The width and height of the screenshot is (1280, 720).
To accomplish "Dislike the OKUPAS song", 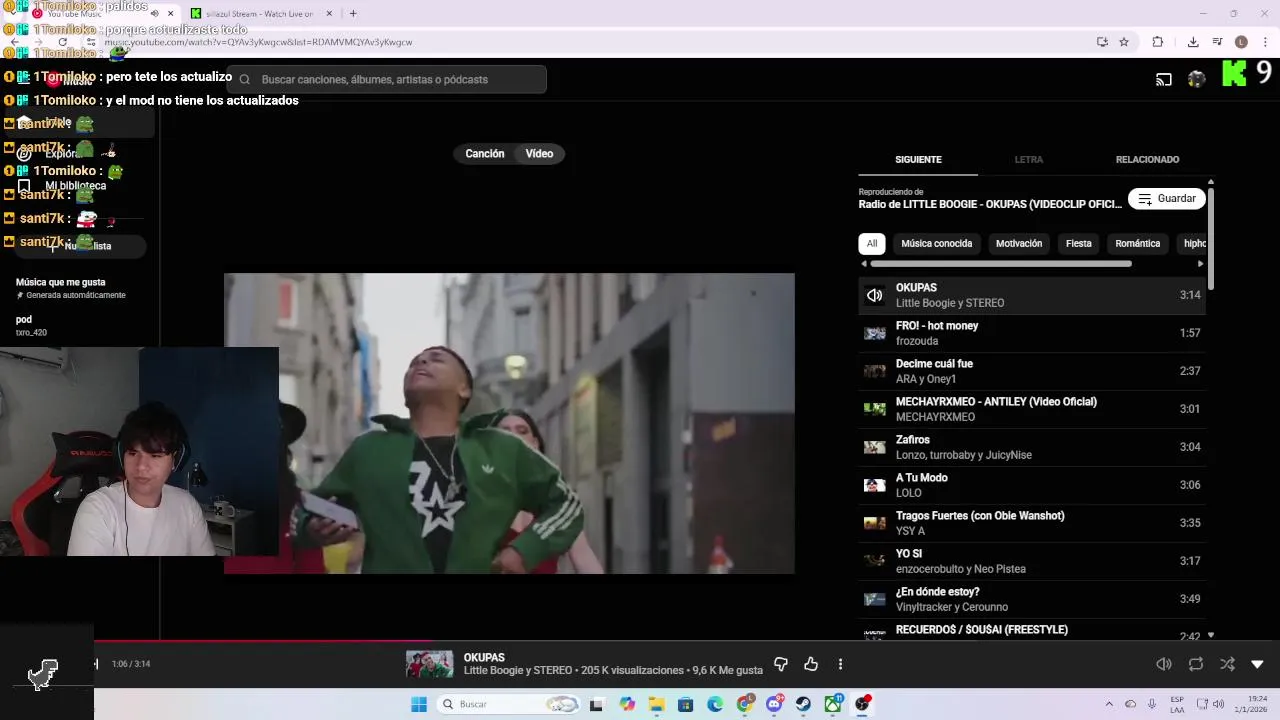I will [781, 664].
